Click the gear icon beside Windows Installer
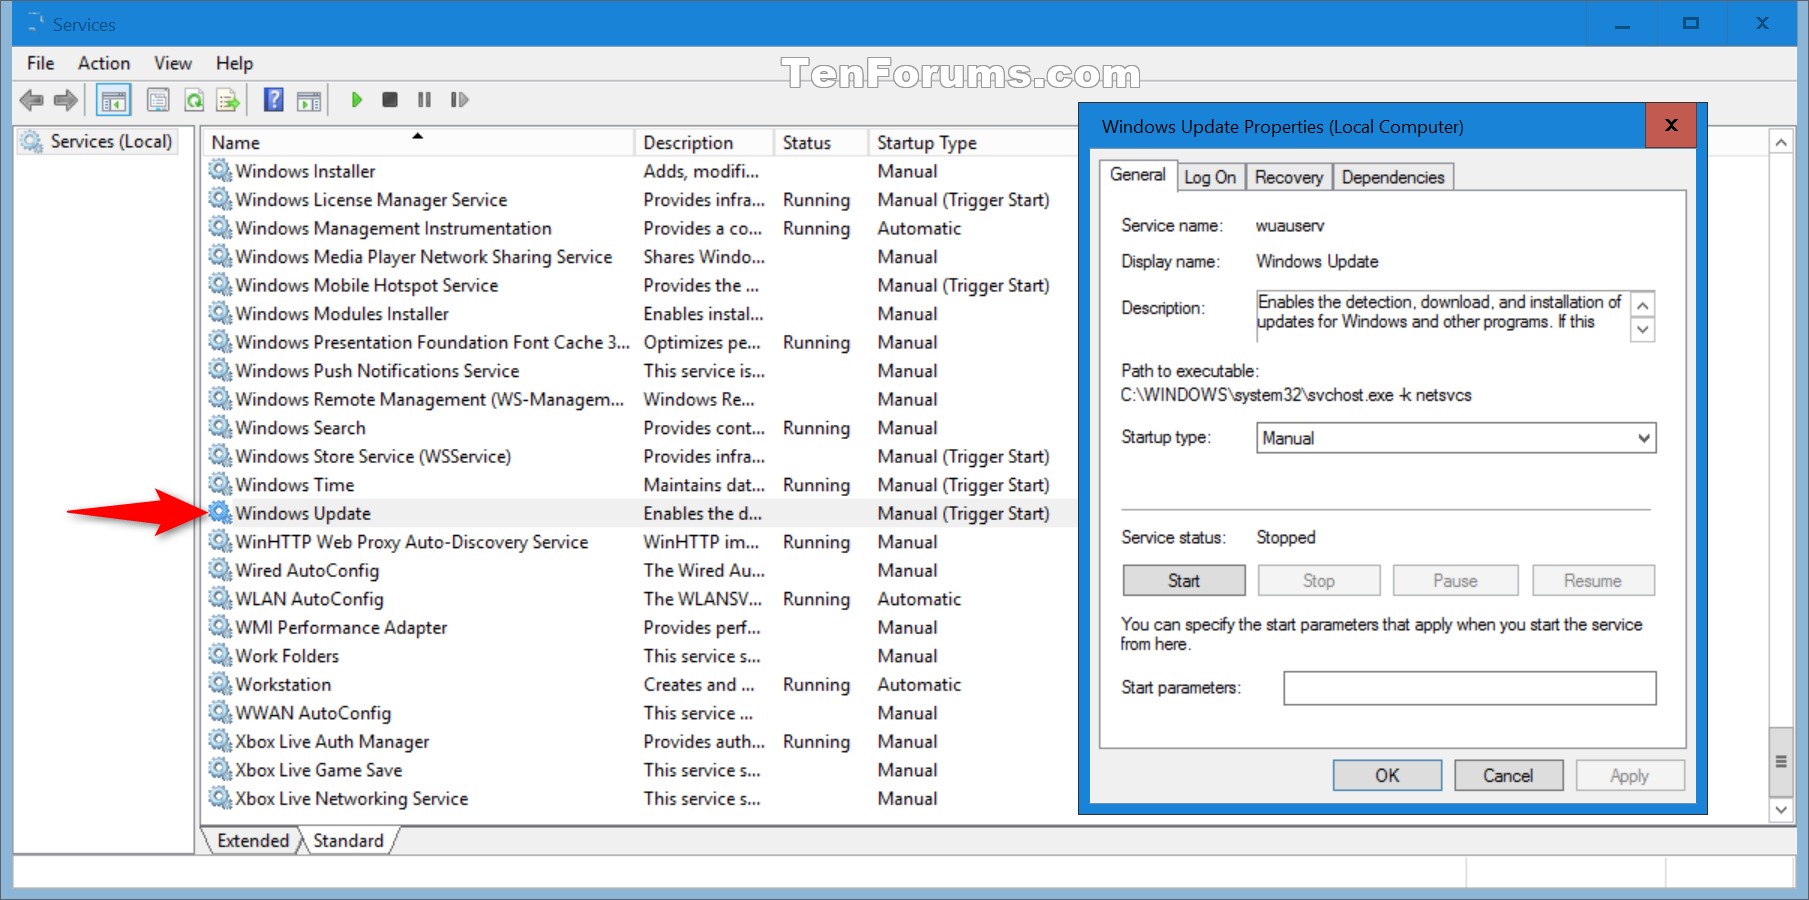The width and height of the screenshot is (1809, 900). pyautogui.click(x=220, y=171)
